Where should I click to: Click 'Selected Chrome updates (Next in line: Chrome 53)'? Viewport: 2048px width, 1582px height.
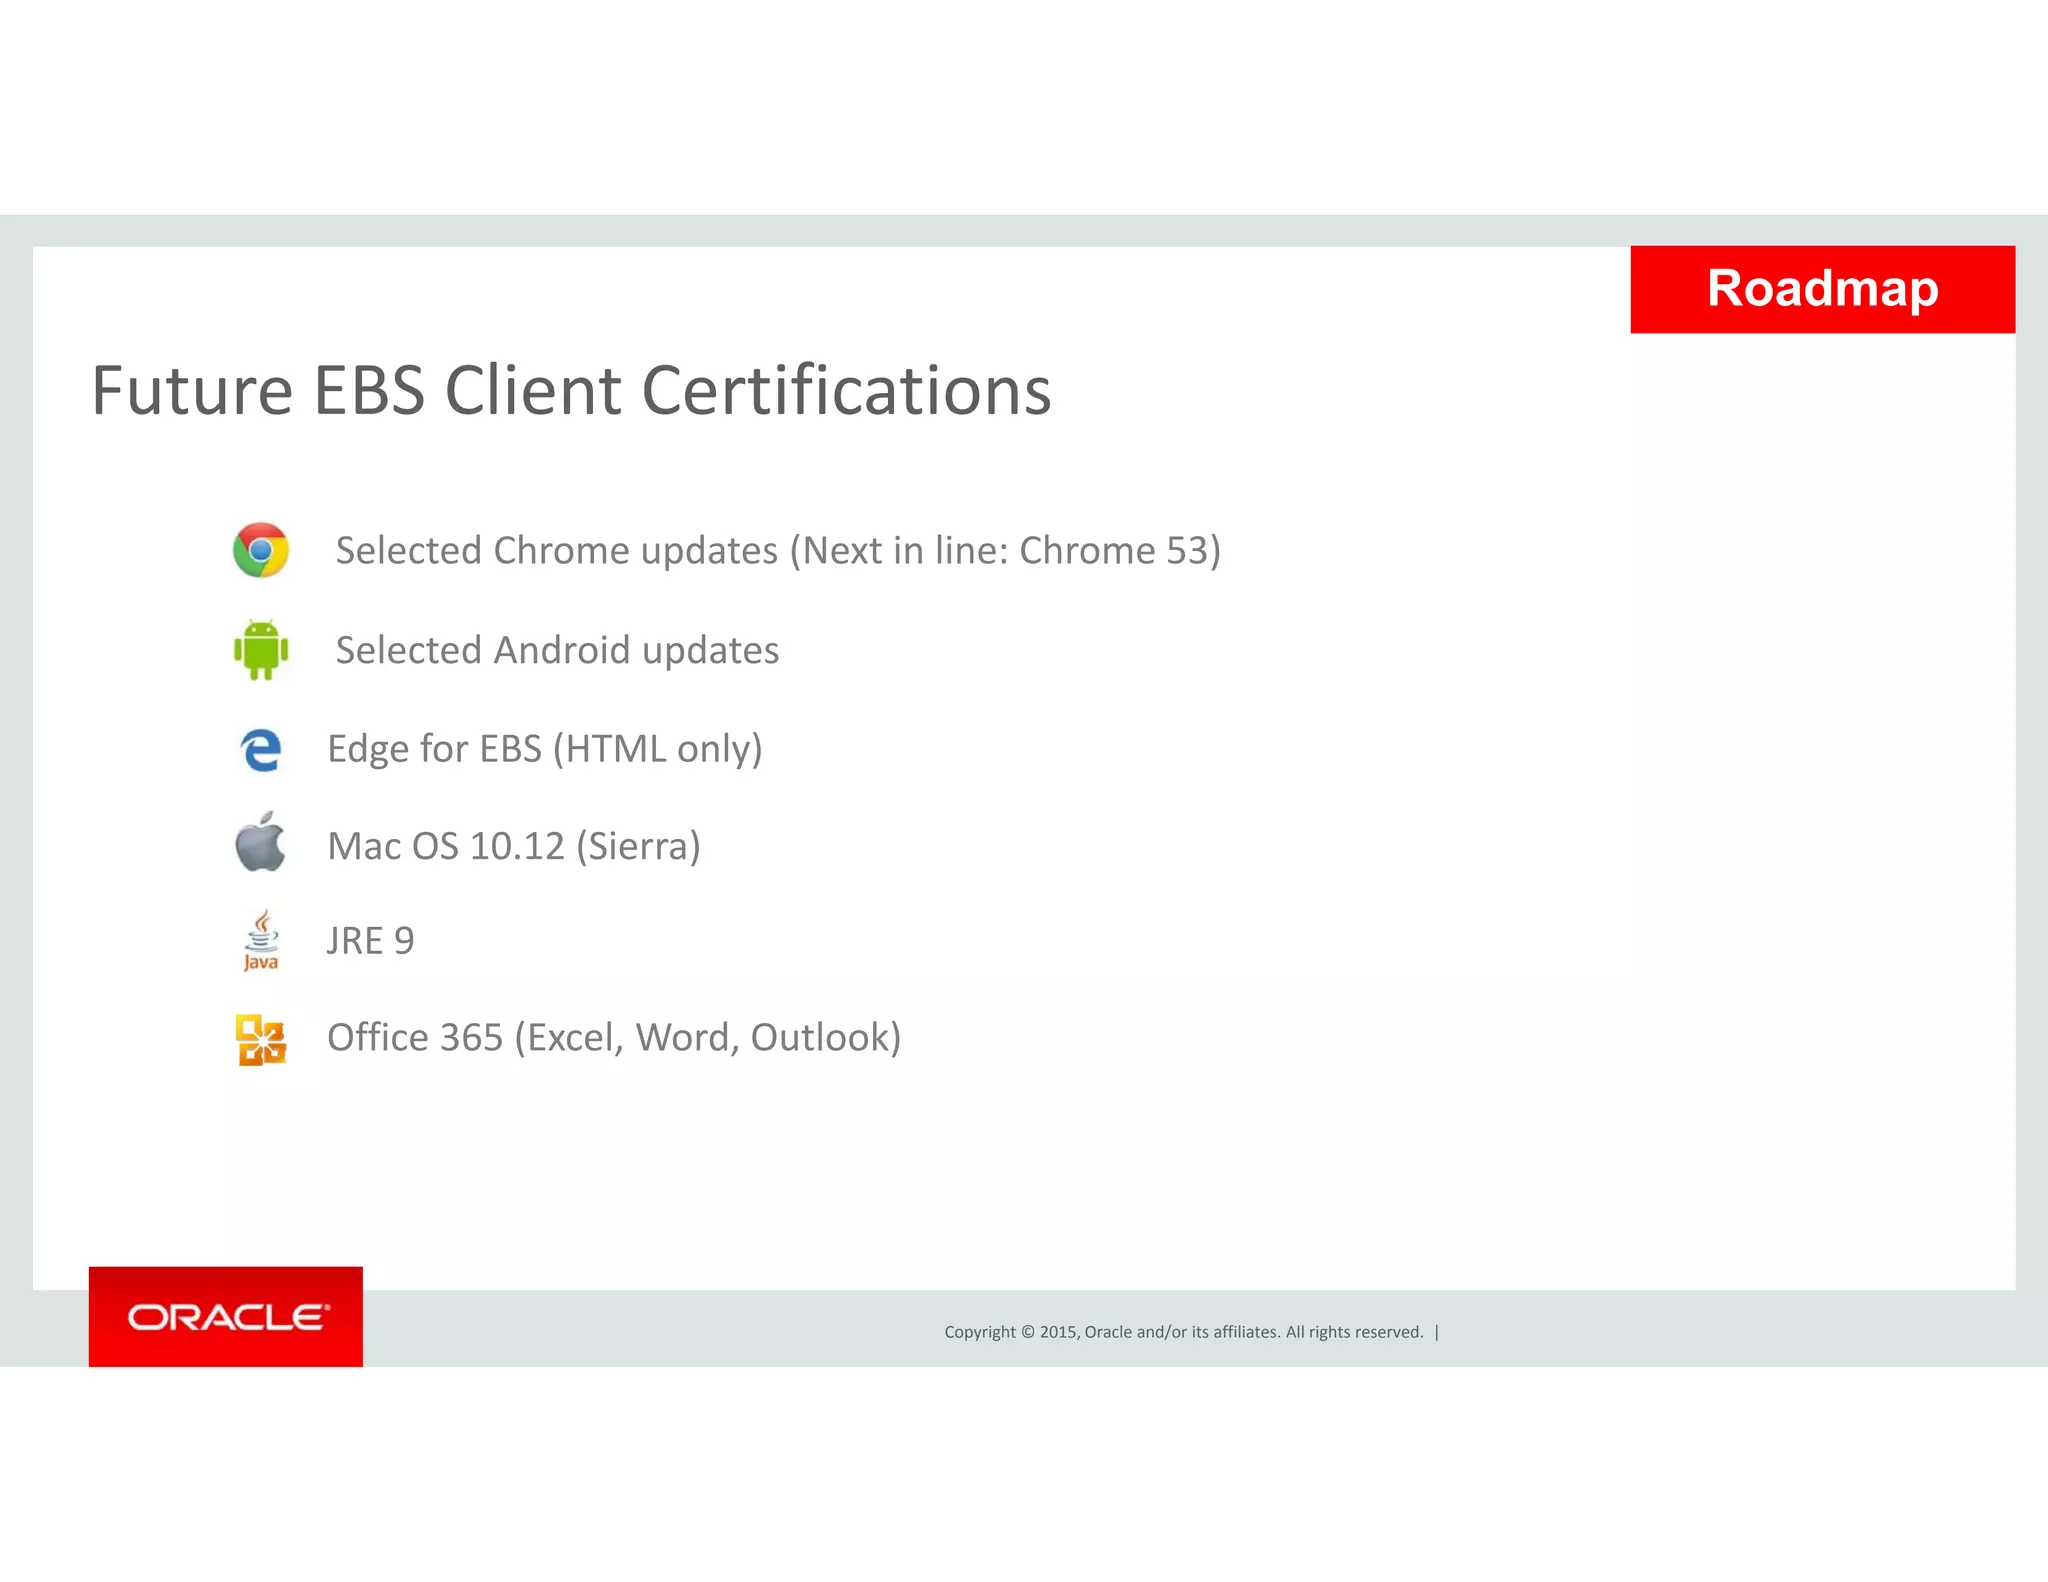coord(778,551)
